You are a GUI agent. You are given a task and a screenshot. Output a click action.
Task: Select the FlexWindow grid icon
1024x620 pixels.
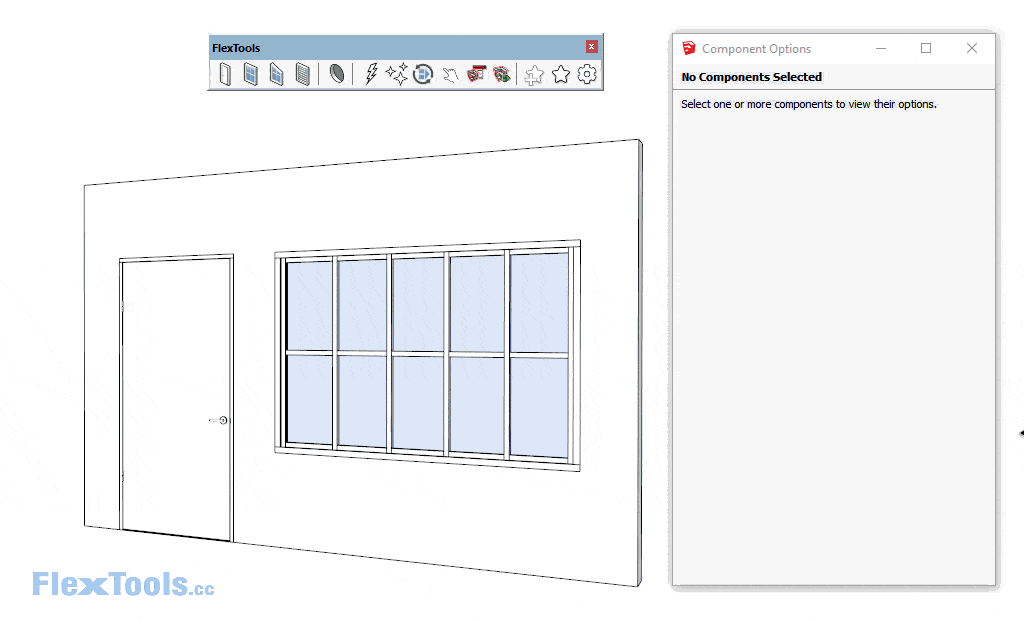[251, 74]
